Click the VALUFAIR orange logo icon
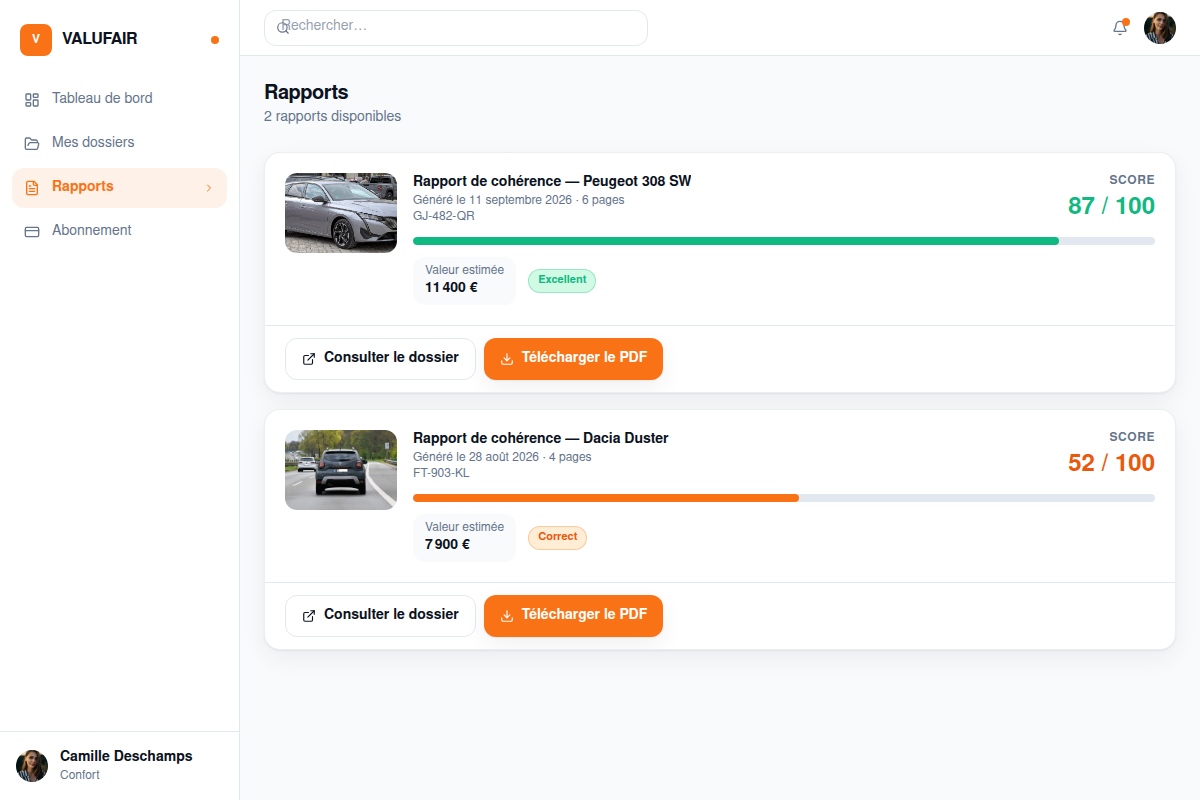Image resolution: width=1200 pixels, height=800 pixels. [36, 40]
